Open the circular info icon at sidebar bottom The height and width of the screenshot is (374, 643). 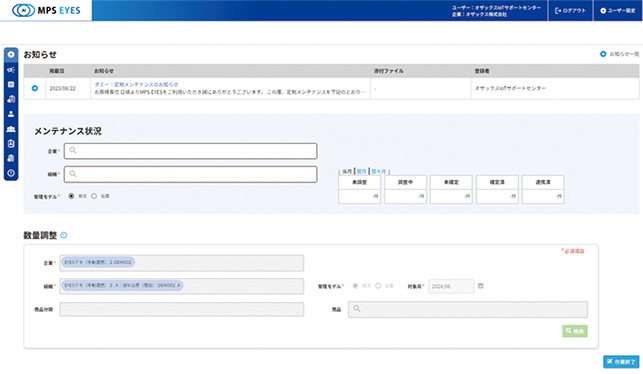tap(11, 173)
